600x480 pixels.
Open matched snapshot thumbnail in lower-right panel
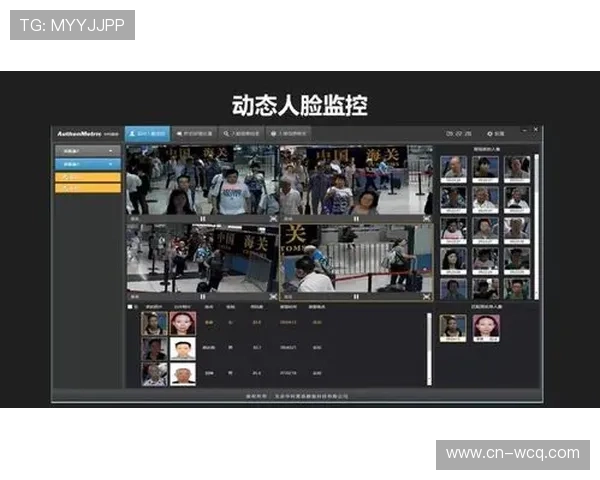pos(453,328)
